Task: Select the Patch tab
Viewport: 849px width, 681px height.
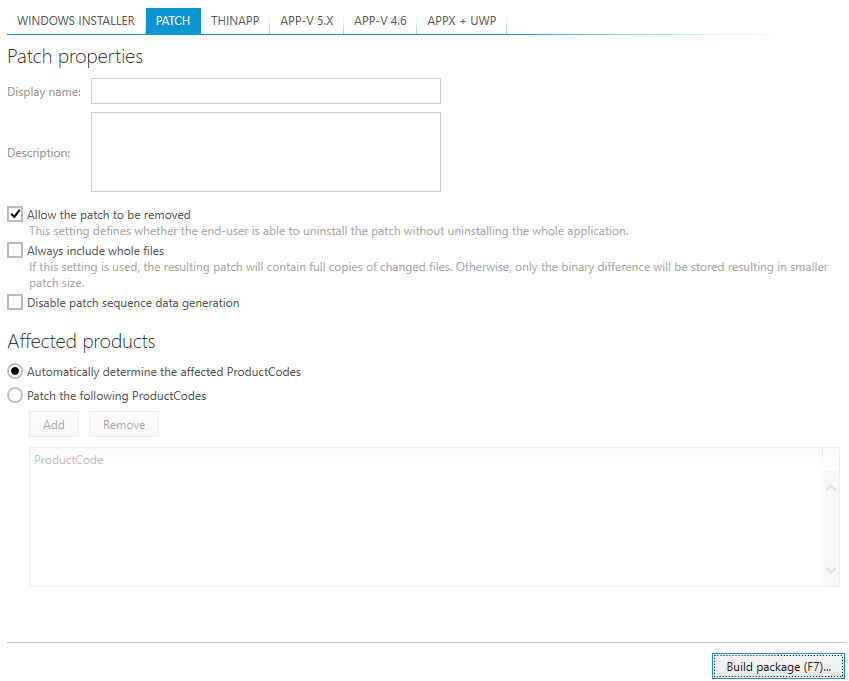Action: click(x=173, y=21)
